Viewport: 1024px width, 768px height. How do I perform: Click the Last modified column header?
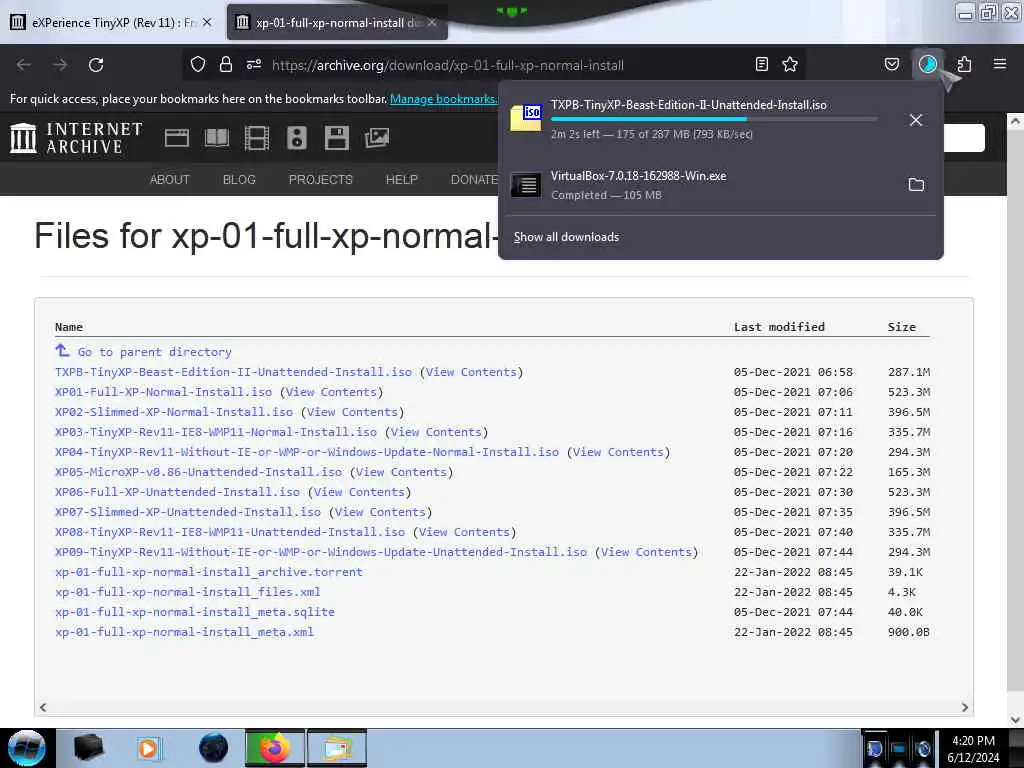click(779, 327)
